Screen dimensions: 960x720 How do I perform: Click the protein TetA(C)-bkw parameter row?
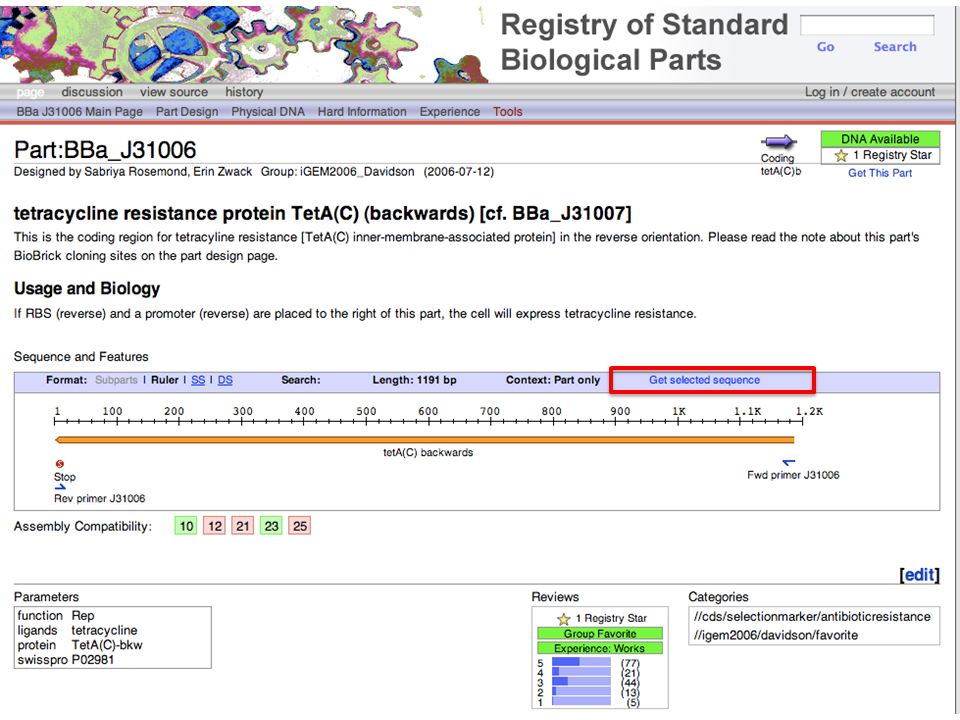click(80, 645)
